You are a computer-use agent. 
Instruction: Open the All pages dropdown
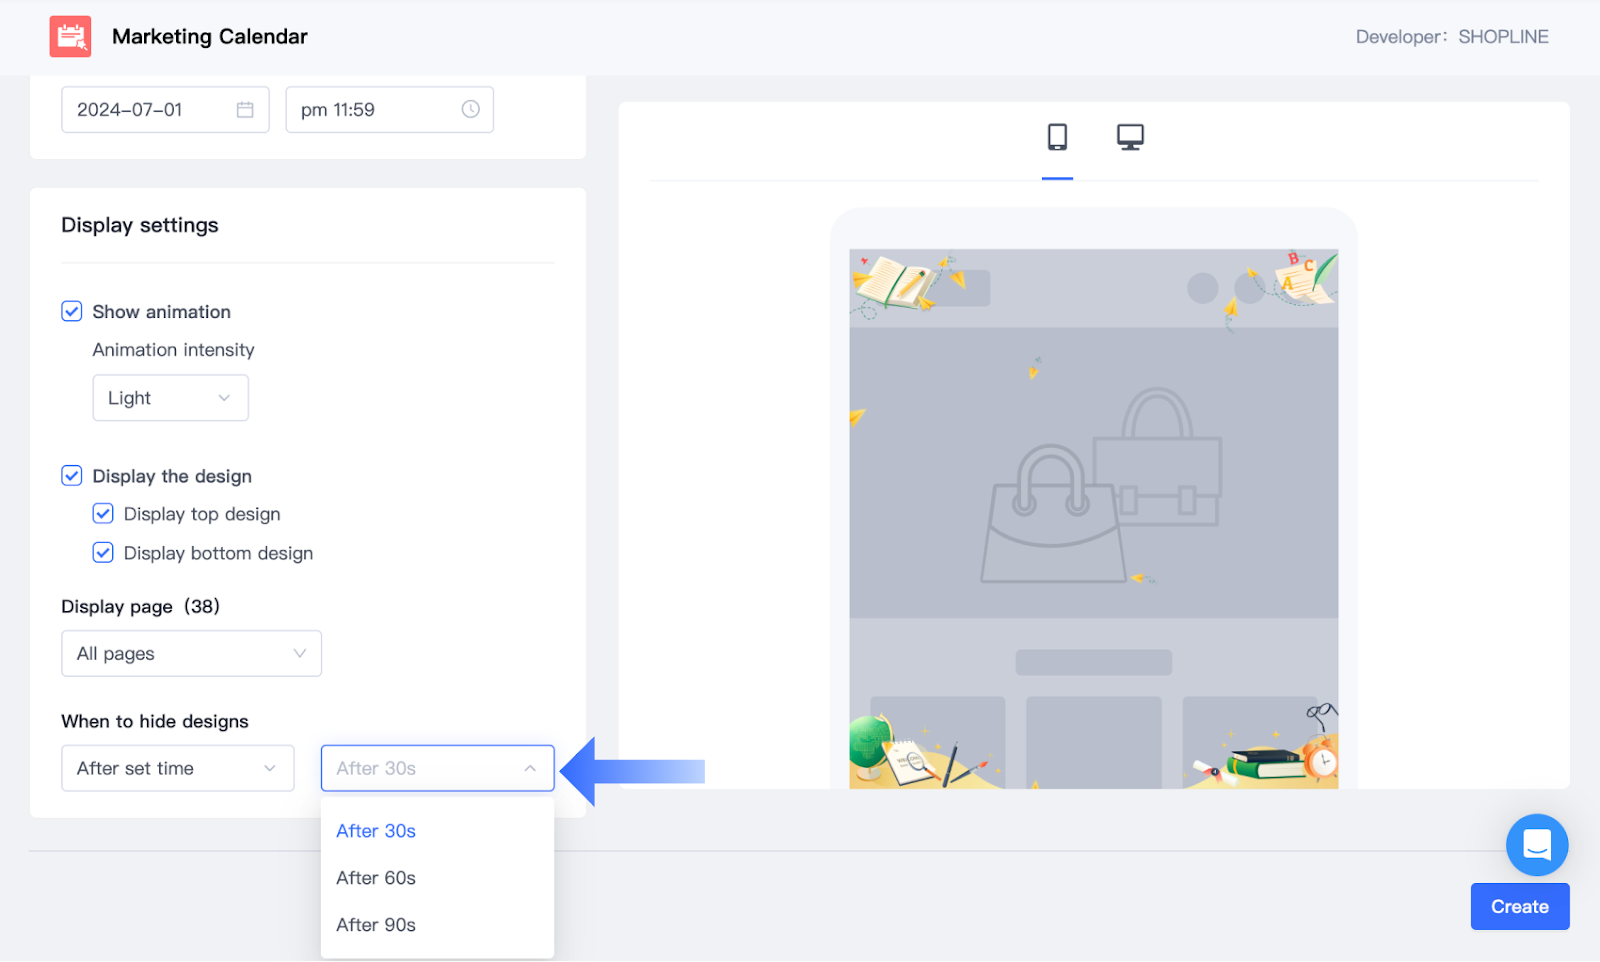(x=192, y=653)
